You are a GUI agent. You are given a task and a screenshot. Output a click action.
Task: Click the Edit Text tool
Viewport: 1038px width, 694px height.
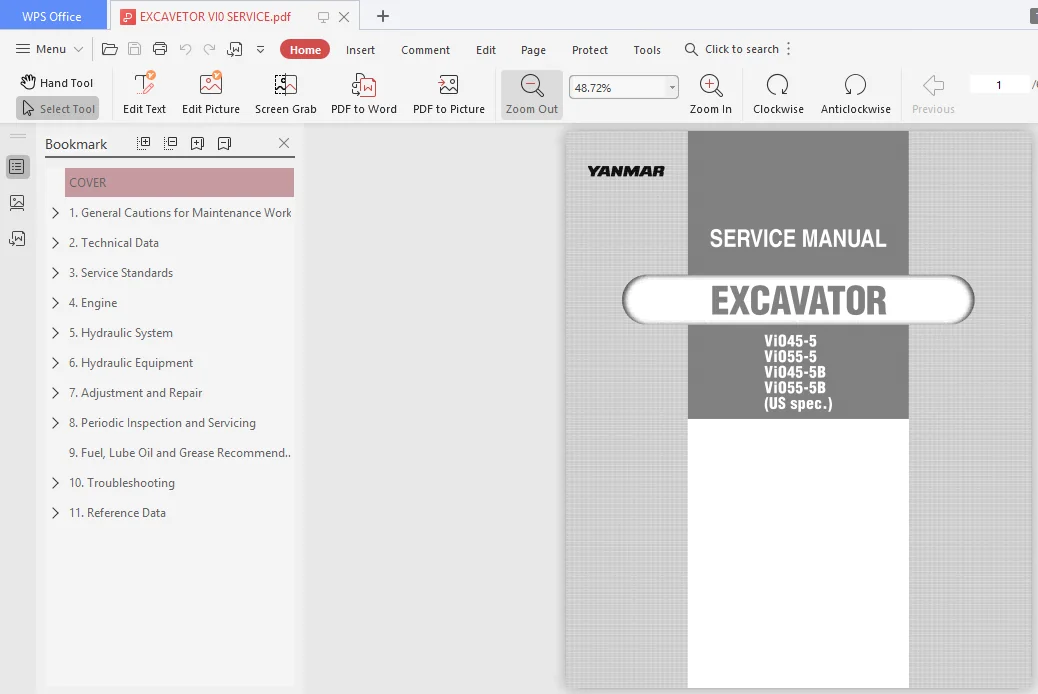[144, 93]
